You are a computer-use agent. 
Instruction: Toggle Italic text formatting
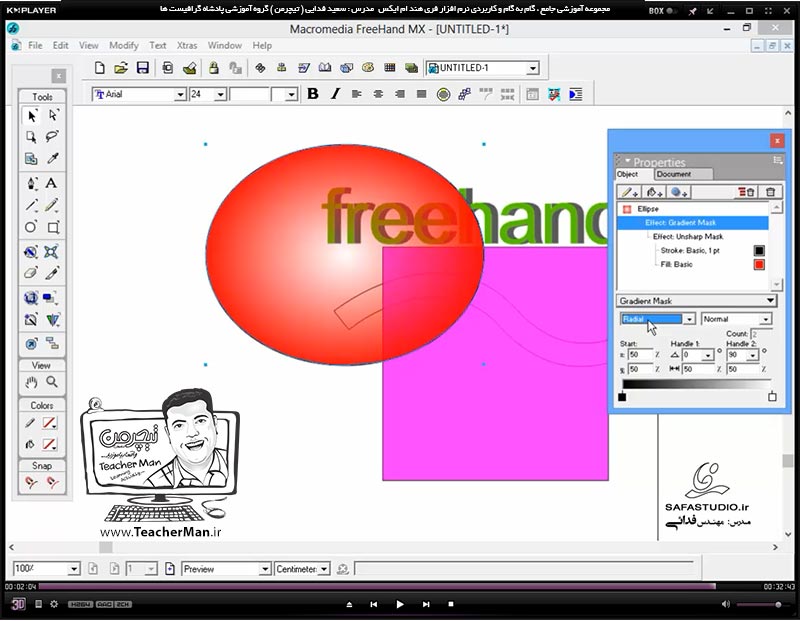pos(335,94)
